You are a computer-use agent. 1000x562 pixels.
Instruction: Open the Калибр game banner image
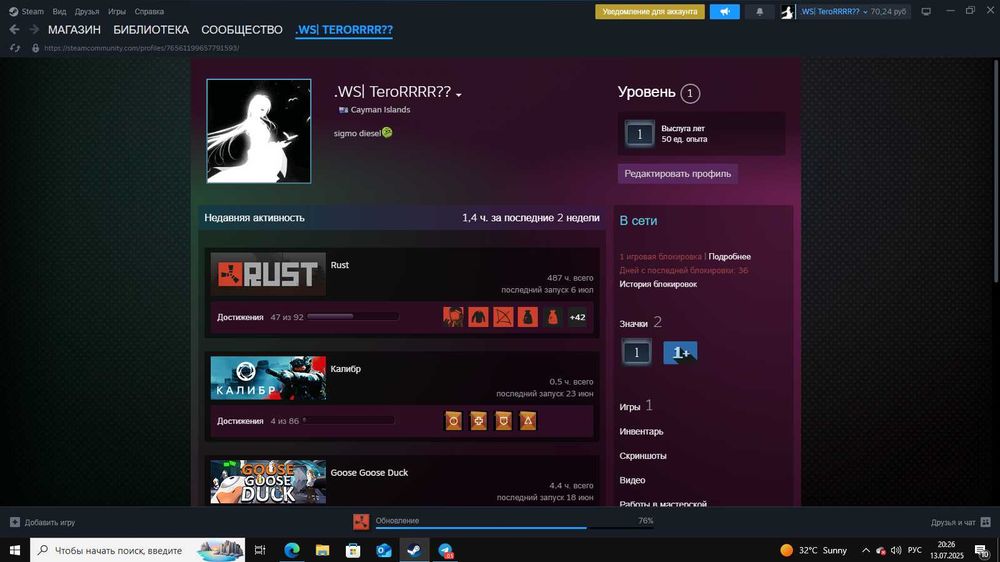(x=268, y=378)
